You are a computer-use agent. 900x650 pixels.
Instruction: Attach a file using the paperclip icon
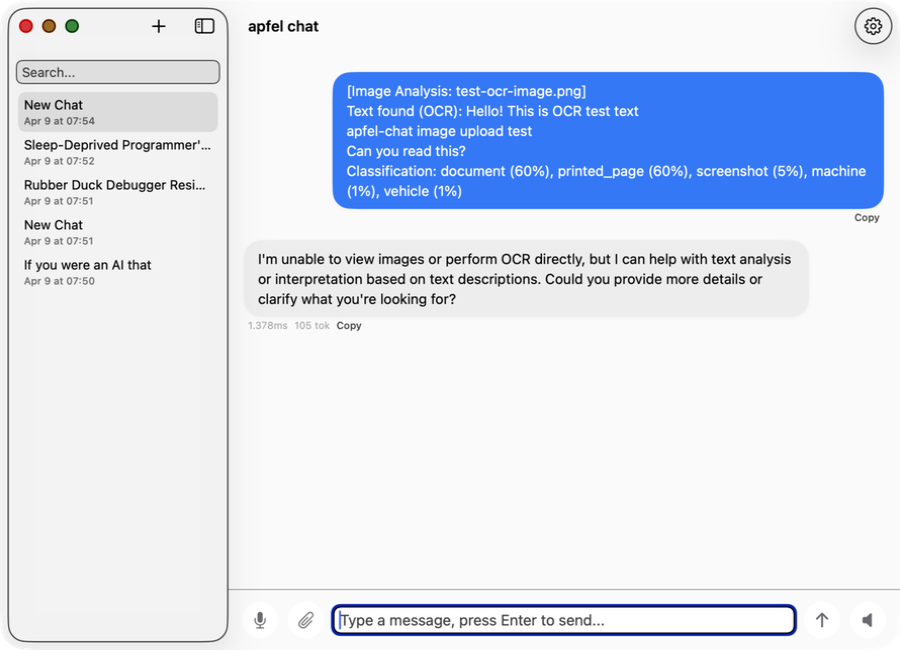[305, 620]
